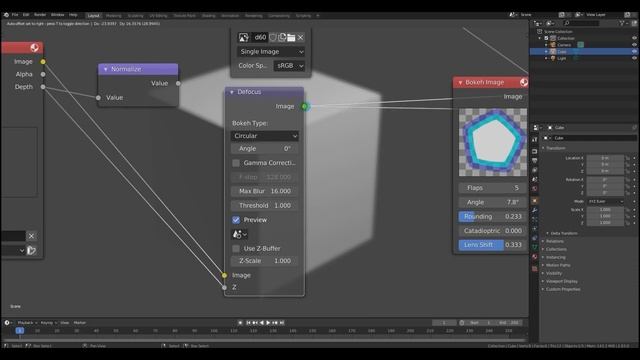Open the Physics properties tab icon
Image resolution: width=640 pixels, height=360 pixels.
pos(535,229)
